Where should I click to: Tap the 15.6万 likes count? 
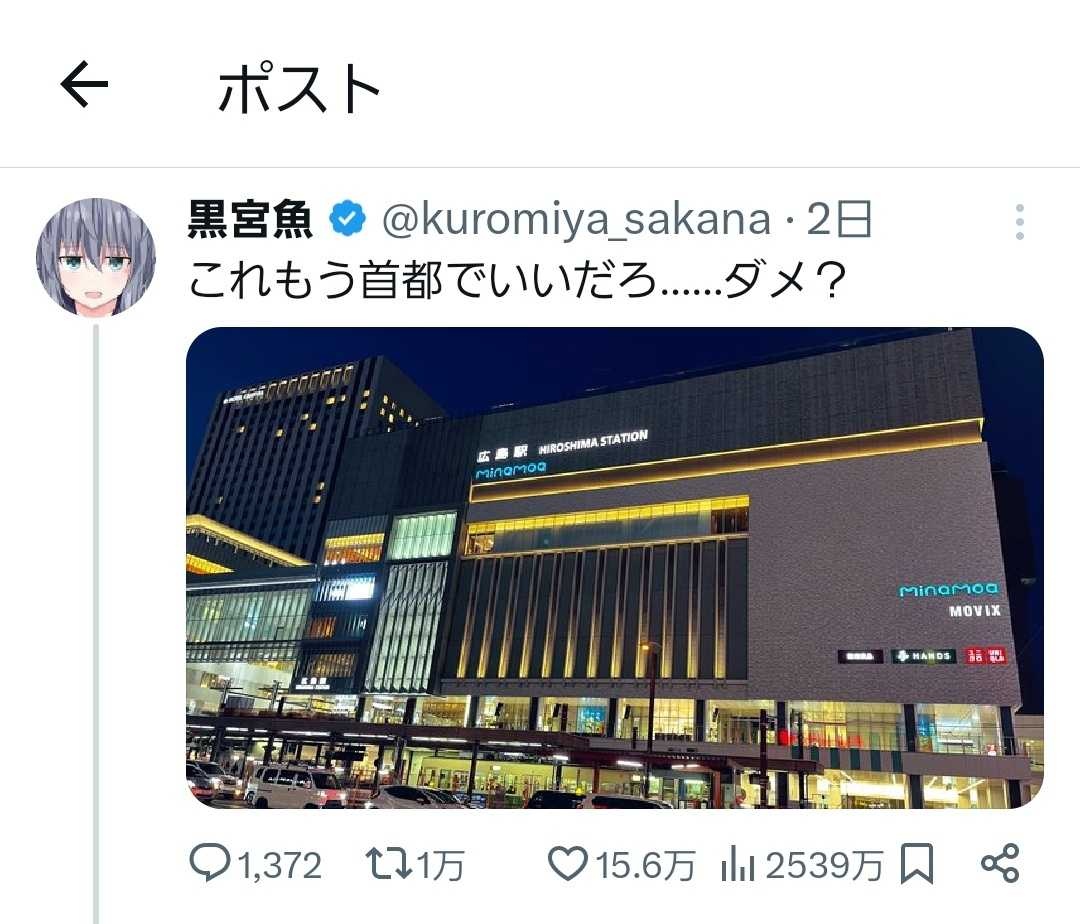(x=645, y=865)
